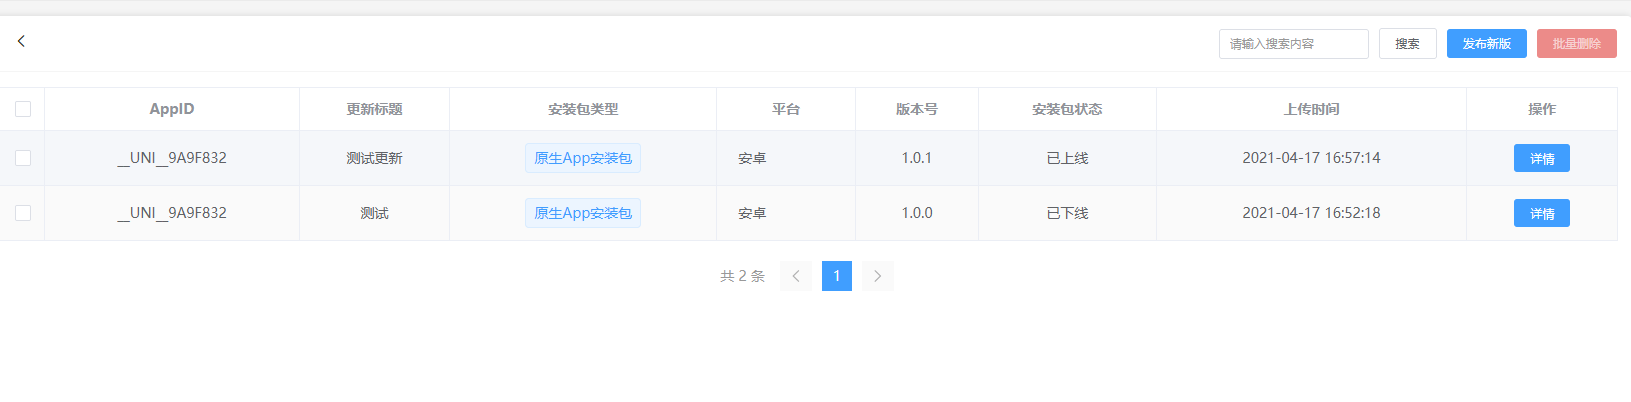1631x402 pixels.
Task: Go to next page in pagination
Action: (x=878, y=276)
